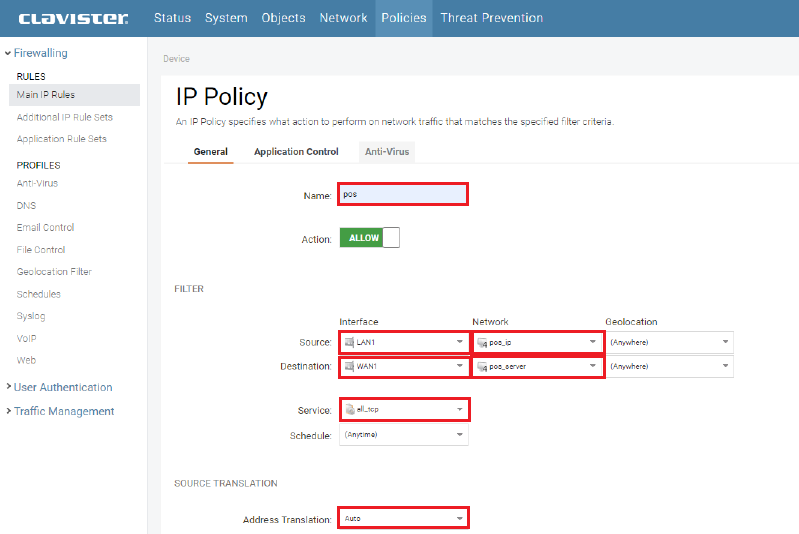Expand the User Authentication section
This screenshot has height=534, width=799.
(x=62, y=387)
